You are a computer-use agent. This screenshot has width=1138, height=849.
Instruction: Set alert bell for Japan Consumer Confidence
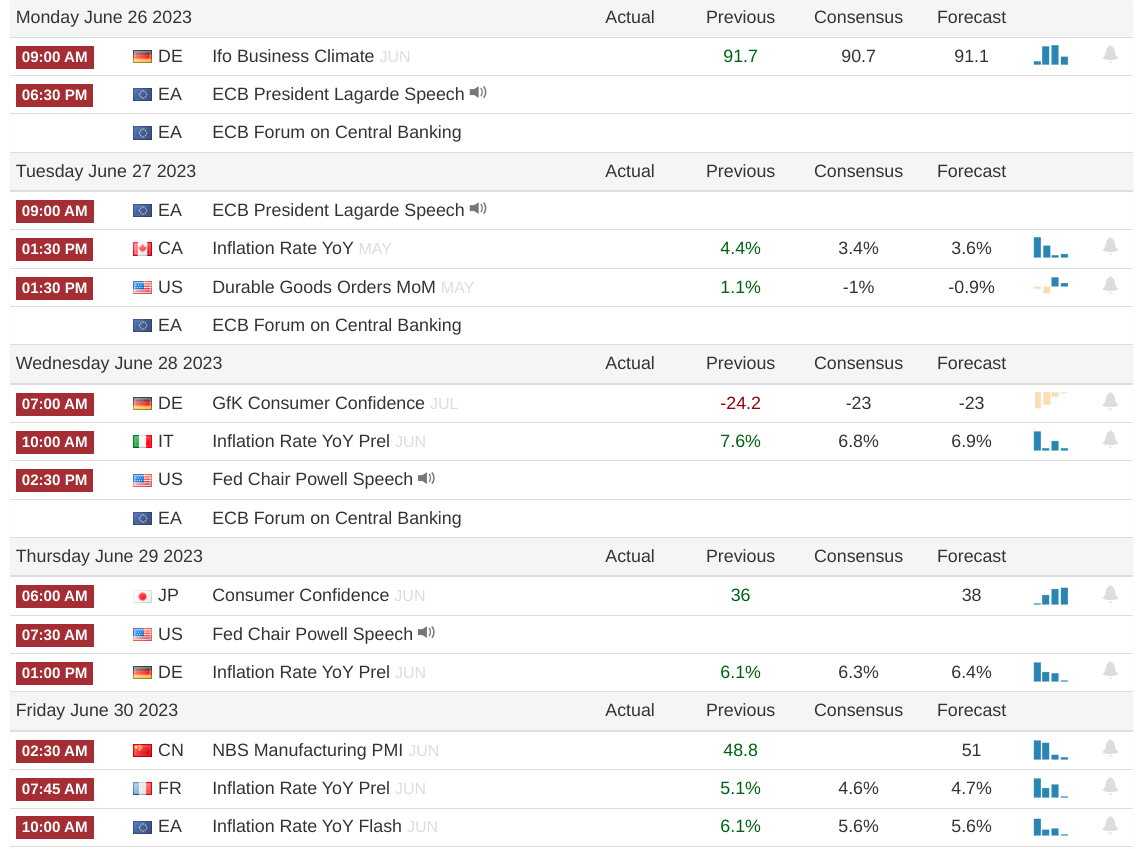coord(1110,594)
